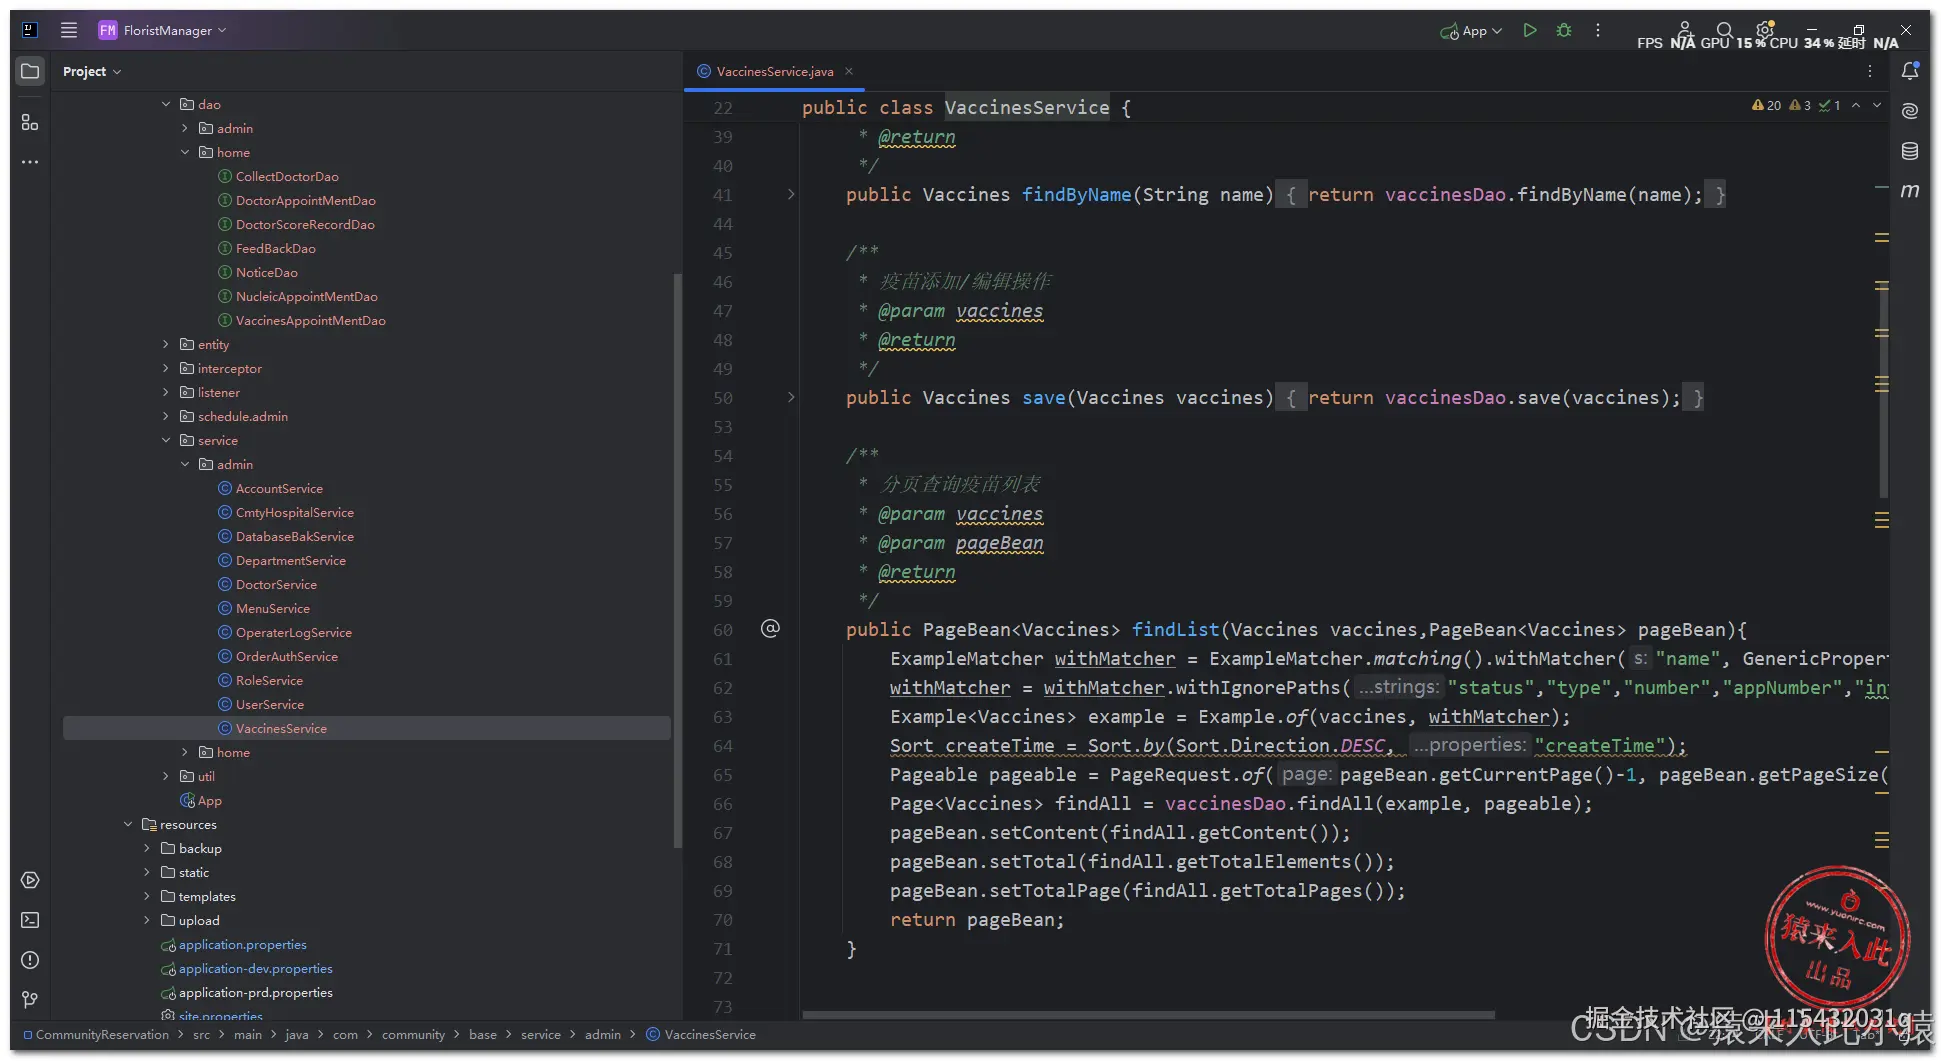Open the Notifications bell panel
Screen dimensions: 1941x1061
[1910, 71]
